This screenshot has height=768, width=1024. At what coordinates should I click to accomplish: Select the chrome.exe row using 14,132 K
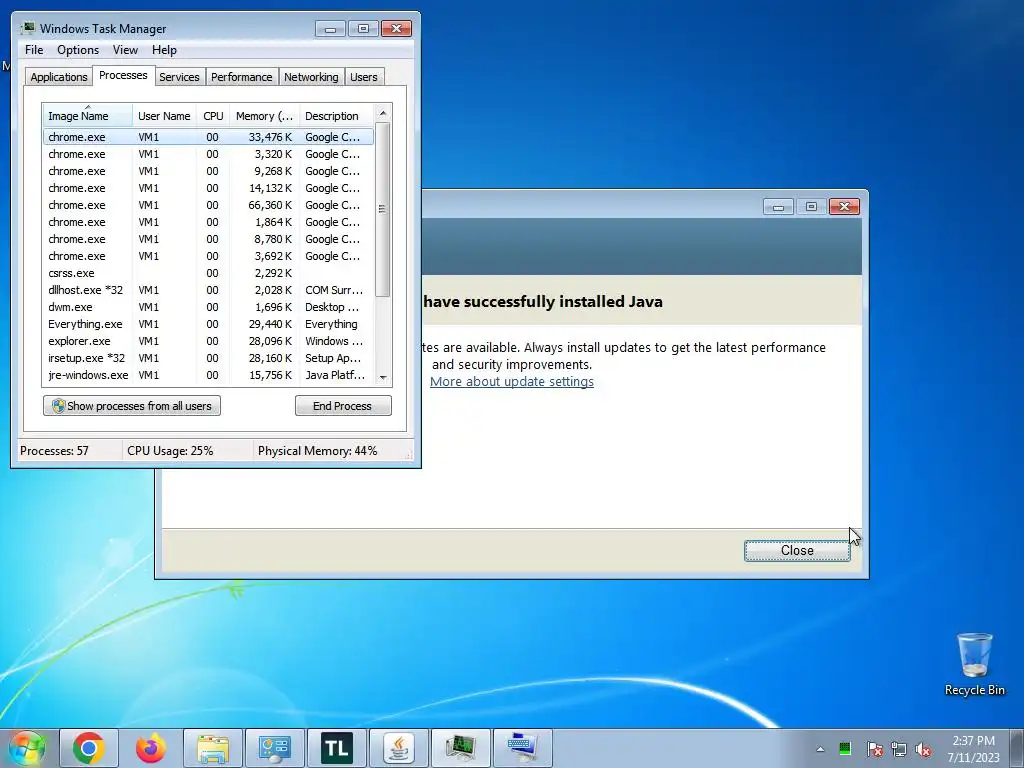[208, 188]
